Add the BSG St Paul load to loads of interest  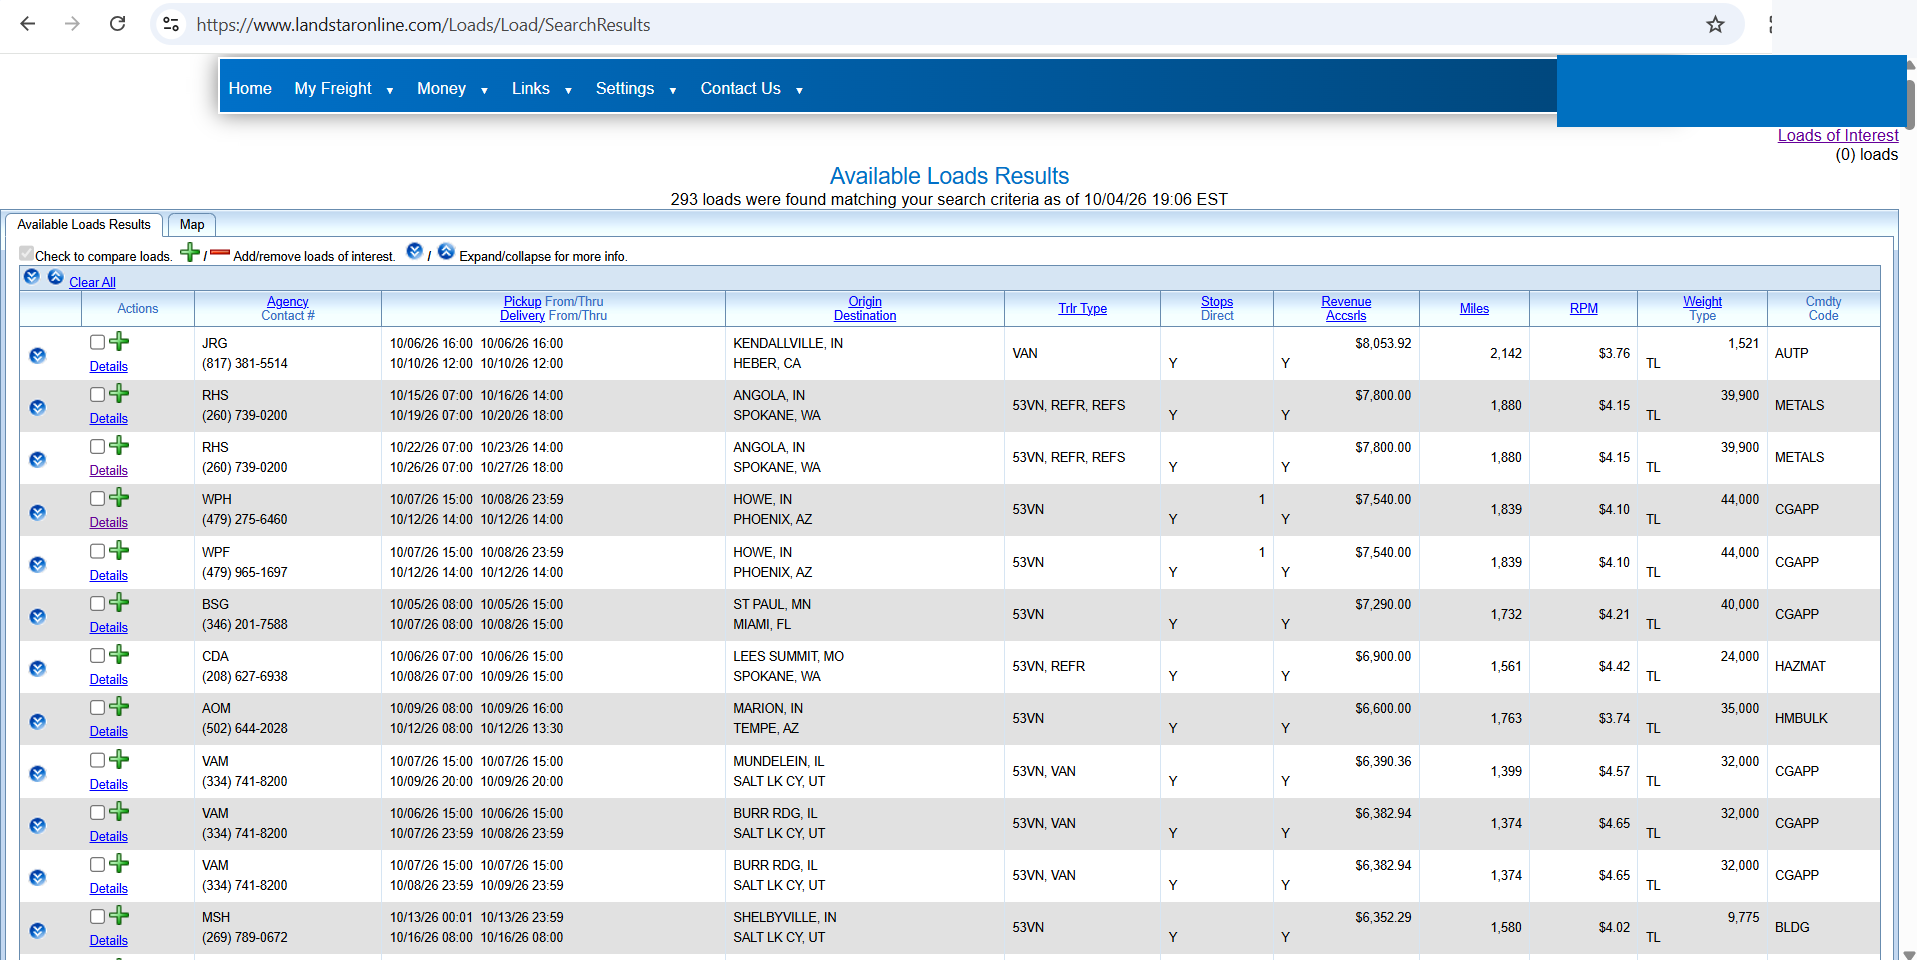(119, 602)
